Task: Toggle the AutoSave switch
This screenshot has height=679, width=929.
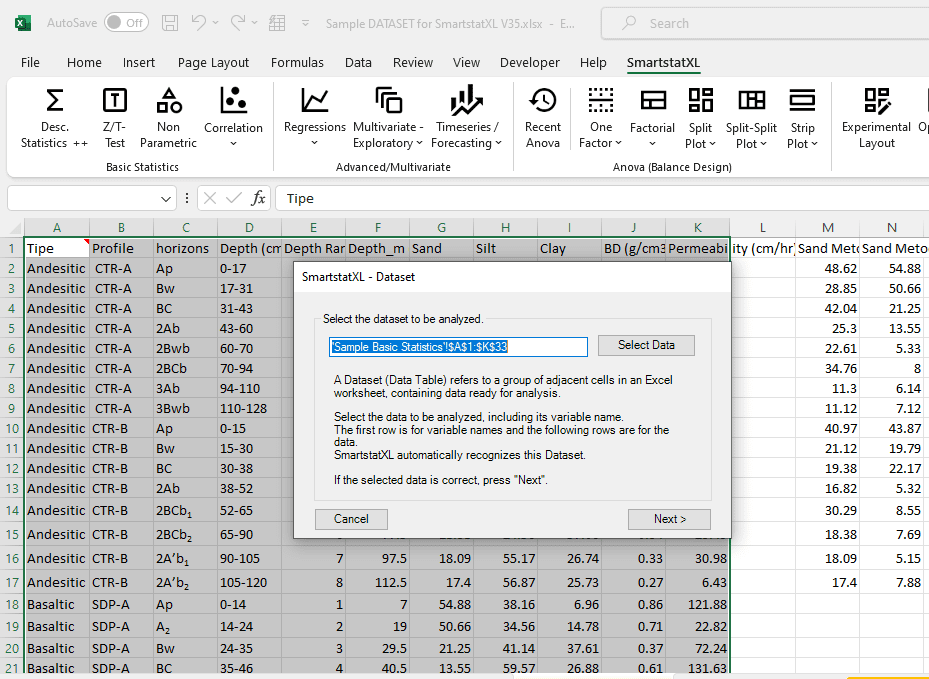Action: [126, 23]
